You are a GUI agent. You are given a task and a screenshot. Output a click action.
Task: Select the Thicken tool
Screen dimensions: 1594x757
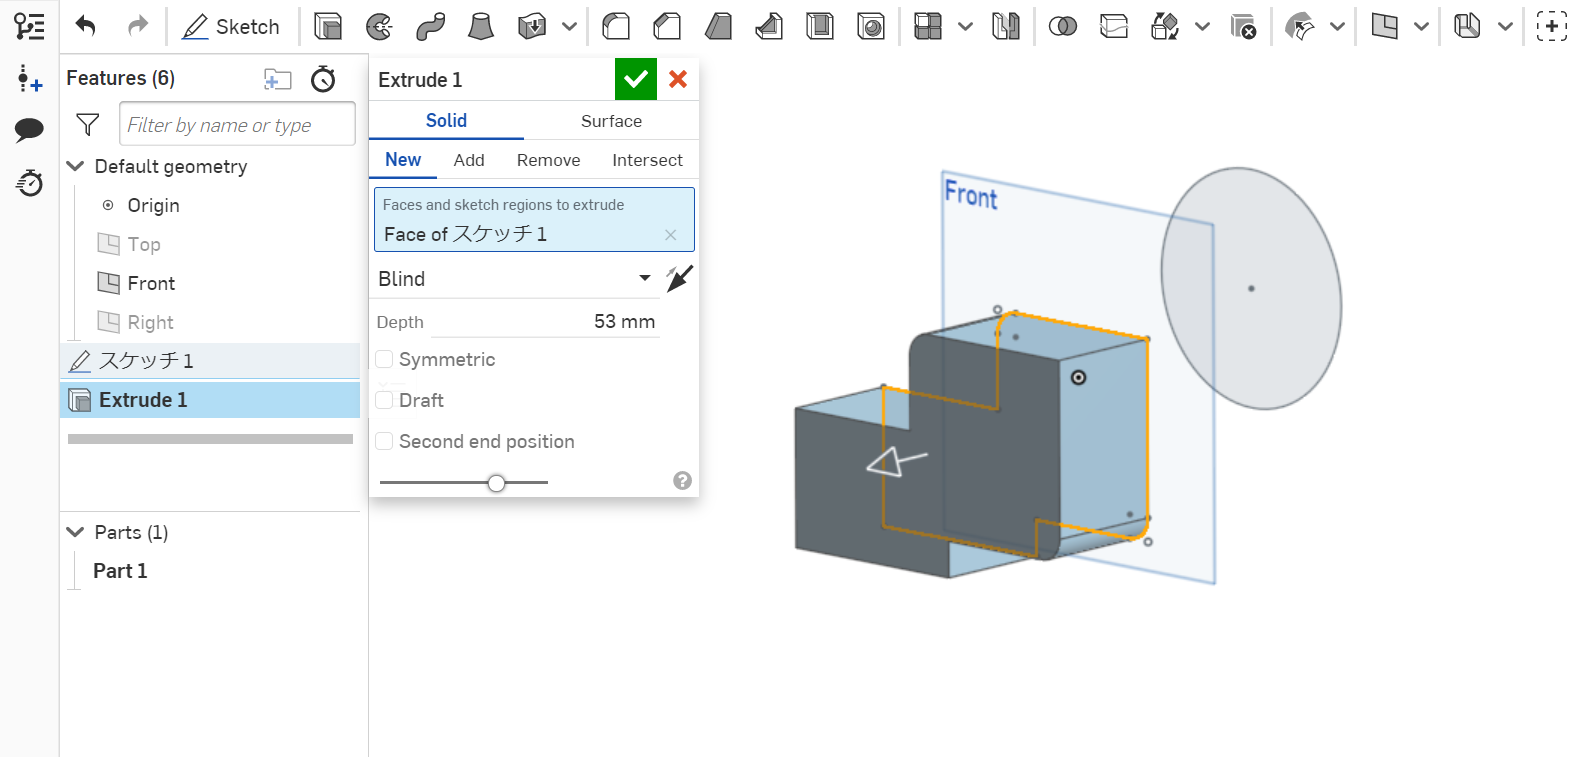(x=532, y=26)
